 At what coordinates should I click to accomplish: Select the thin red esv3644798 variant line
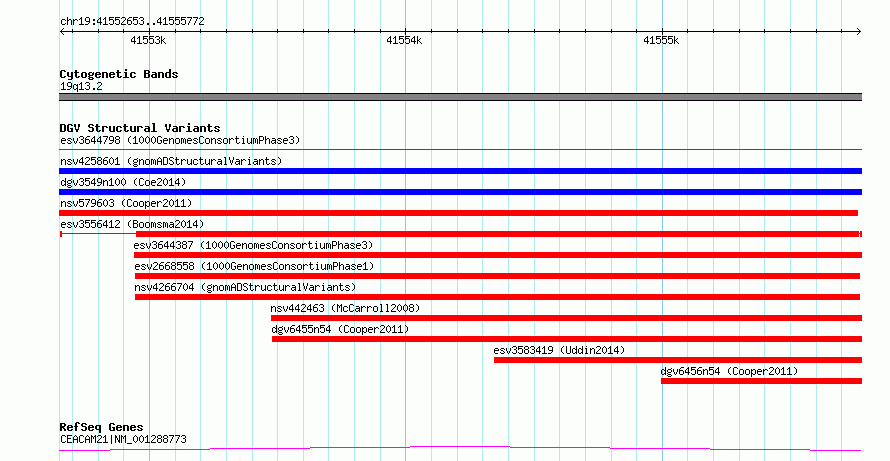click(460, 150)
